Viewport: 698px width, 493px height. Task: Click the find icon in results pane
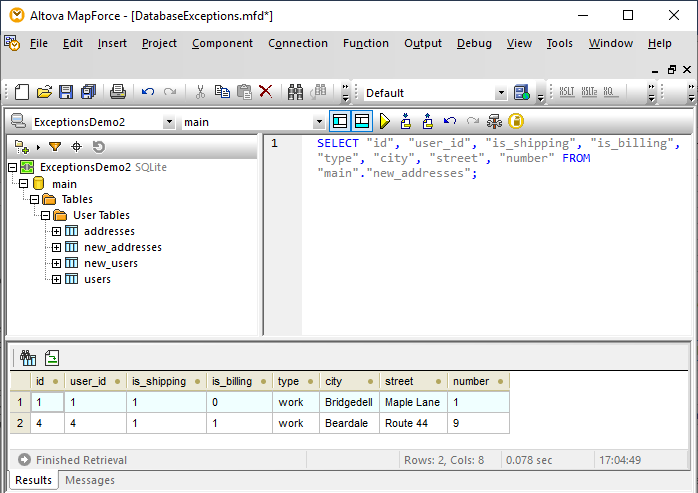[28, 357]
